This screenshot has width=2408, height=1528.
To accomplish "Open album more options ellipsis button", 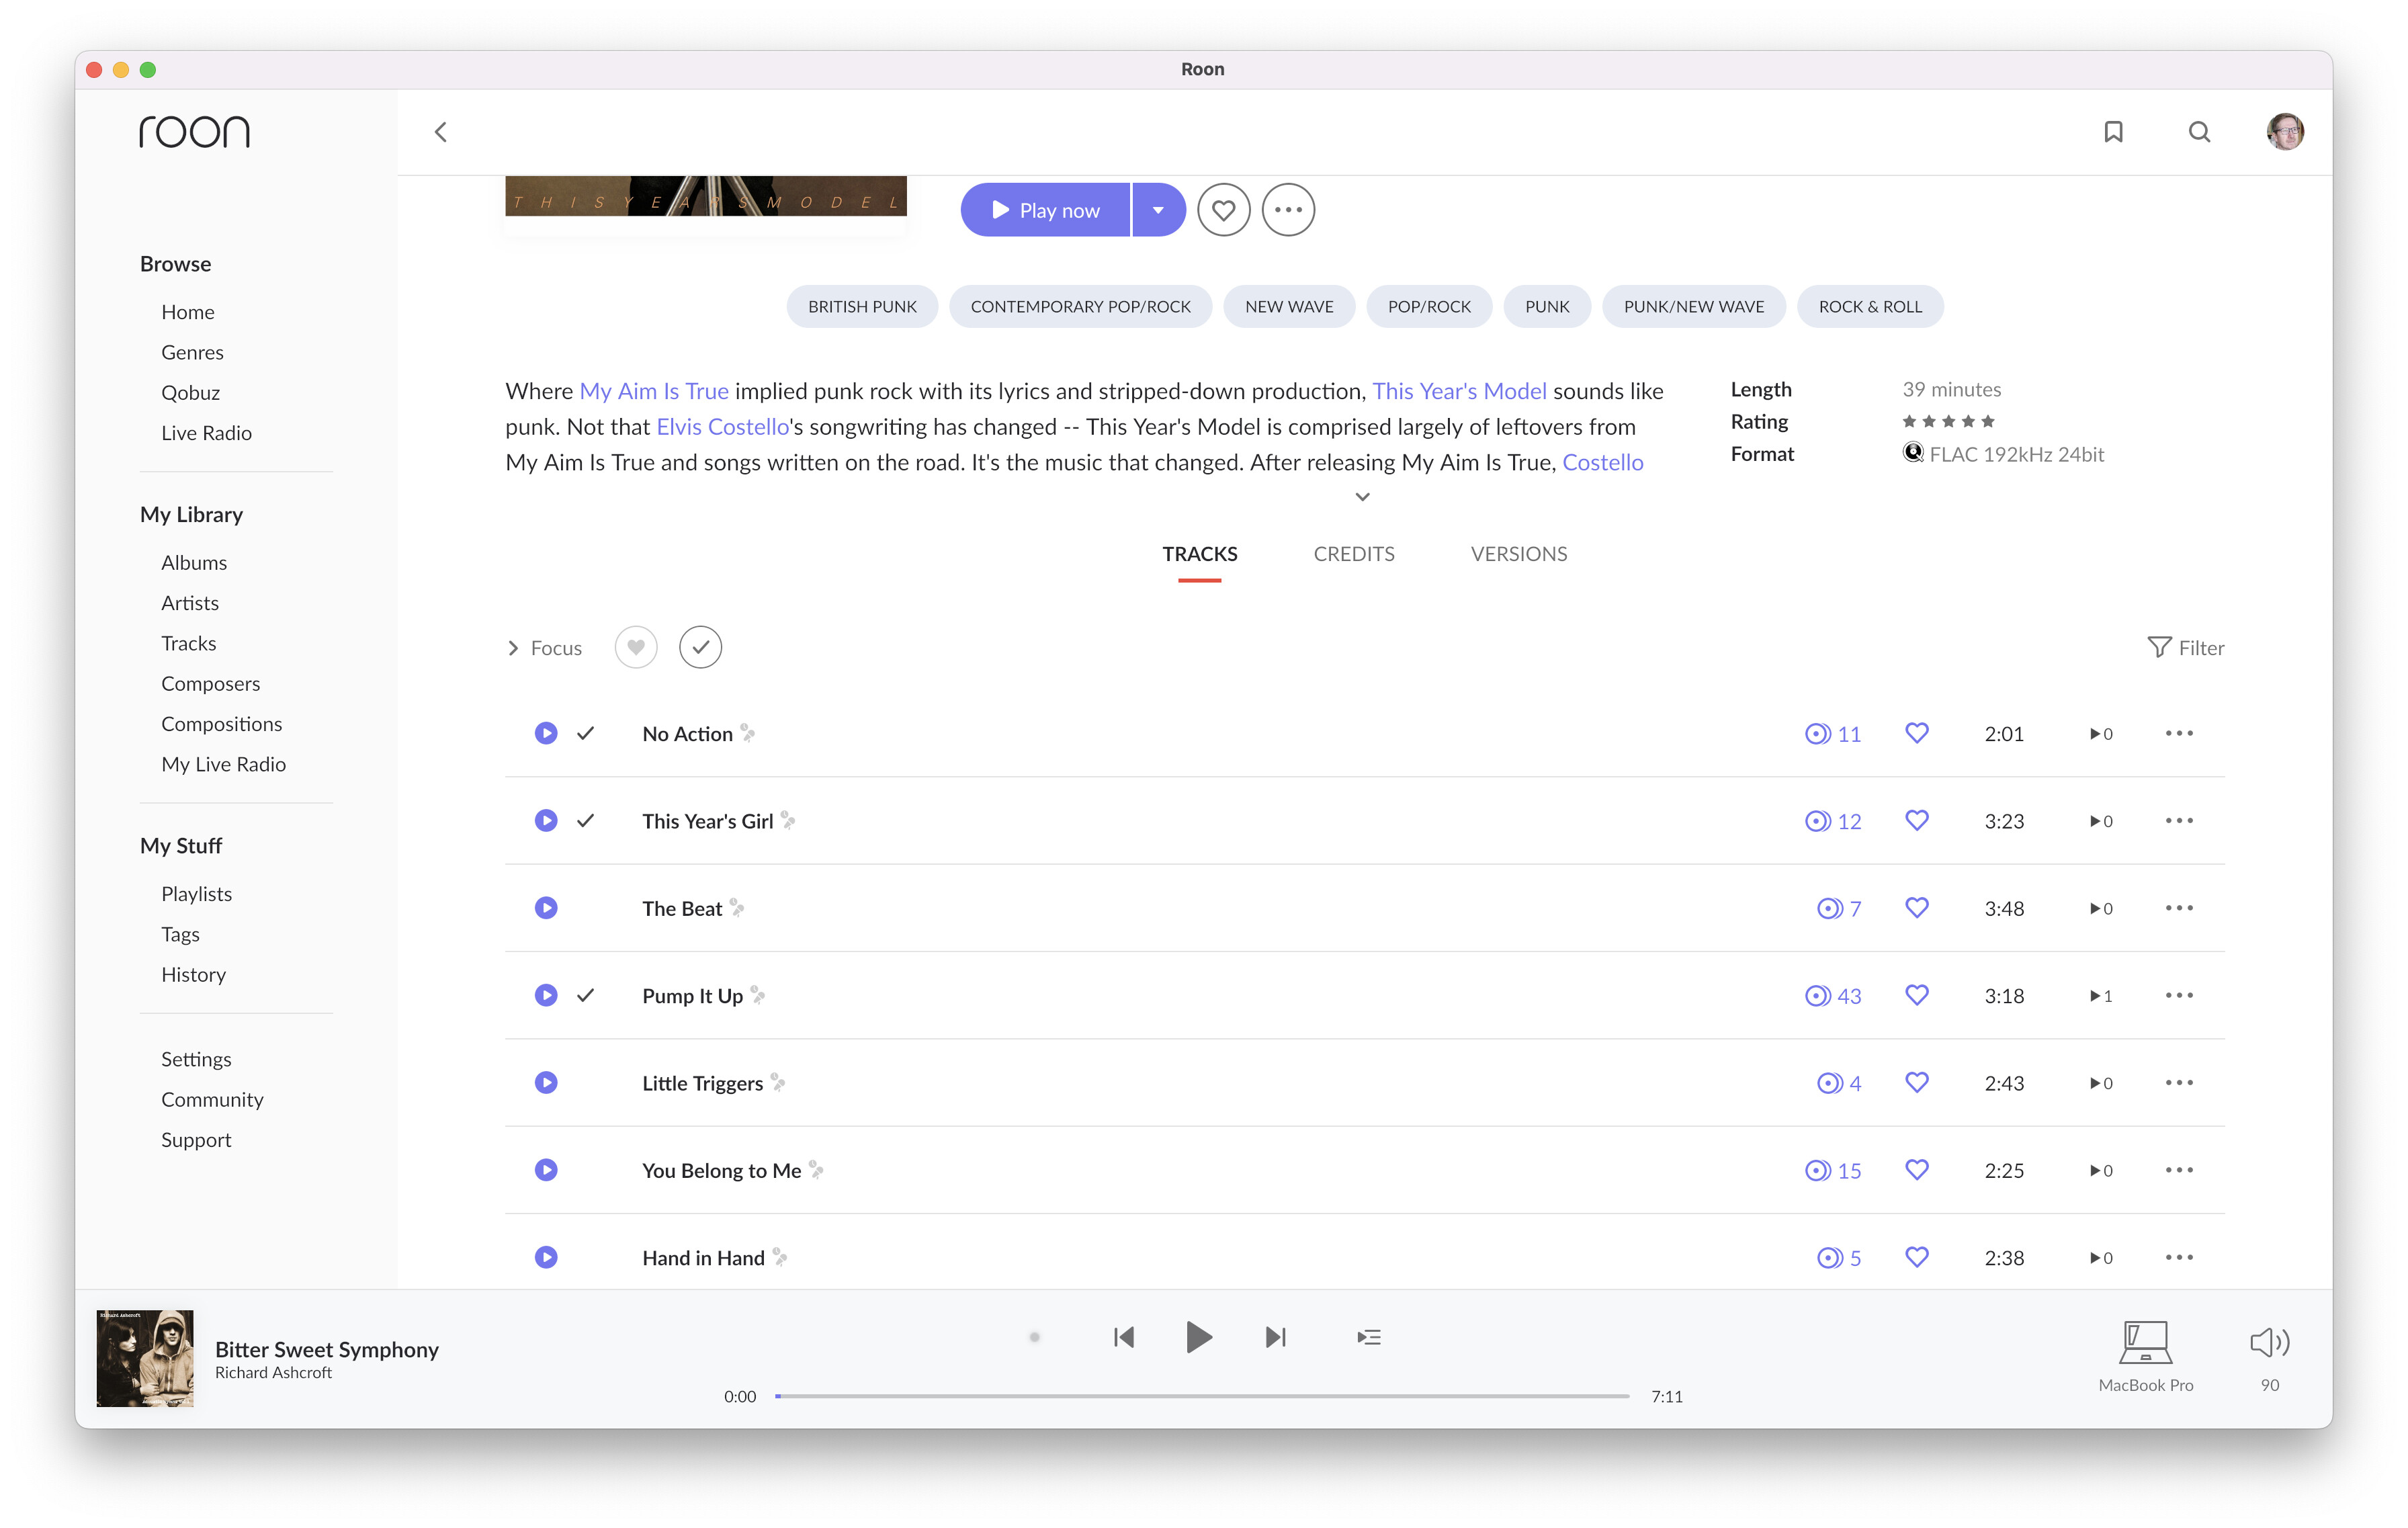I will [1288, 210].
